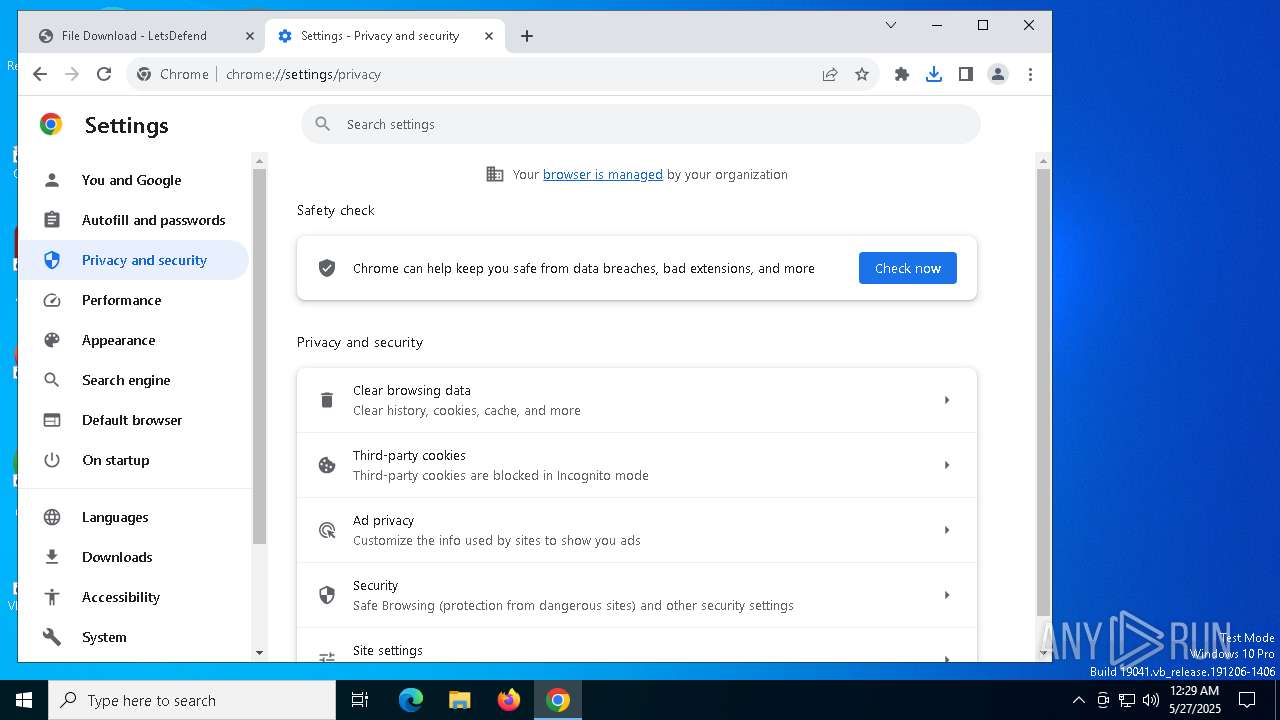
Task: Open Default browser settings
Action: click(135, 420)
